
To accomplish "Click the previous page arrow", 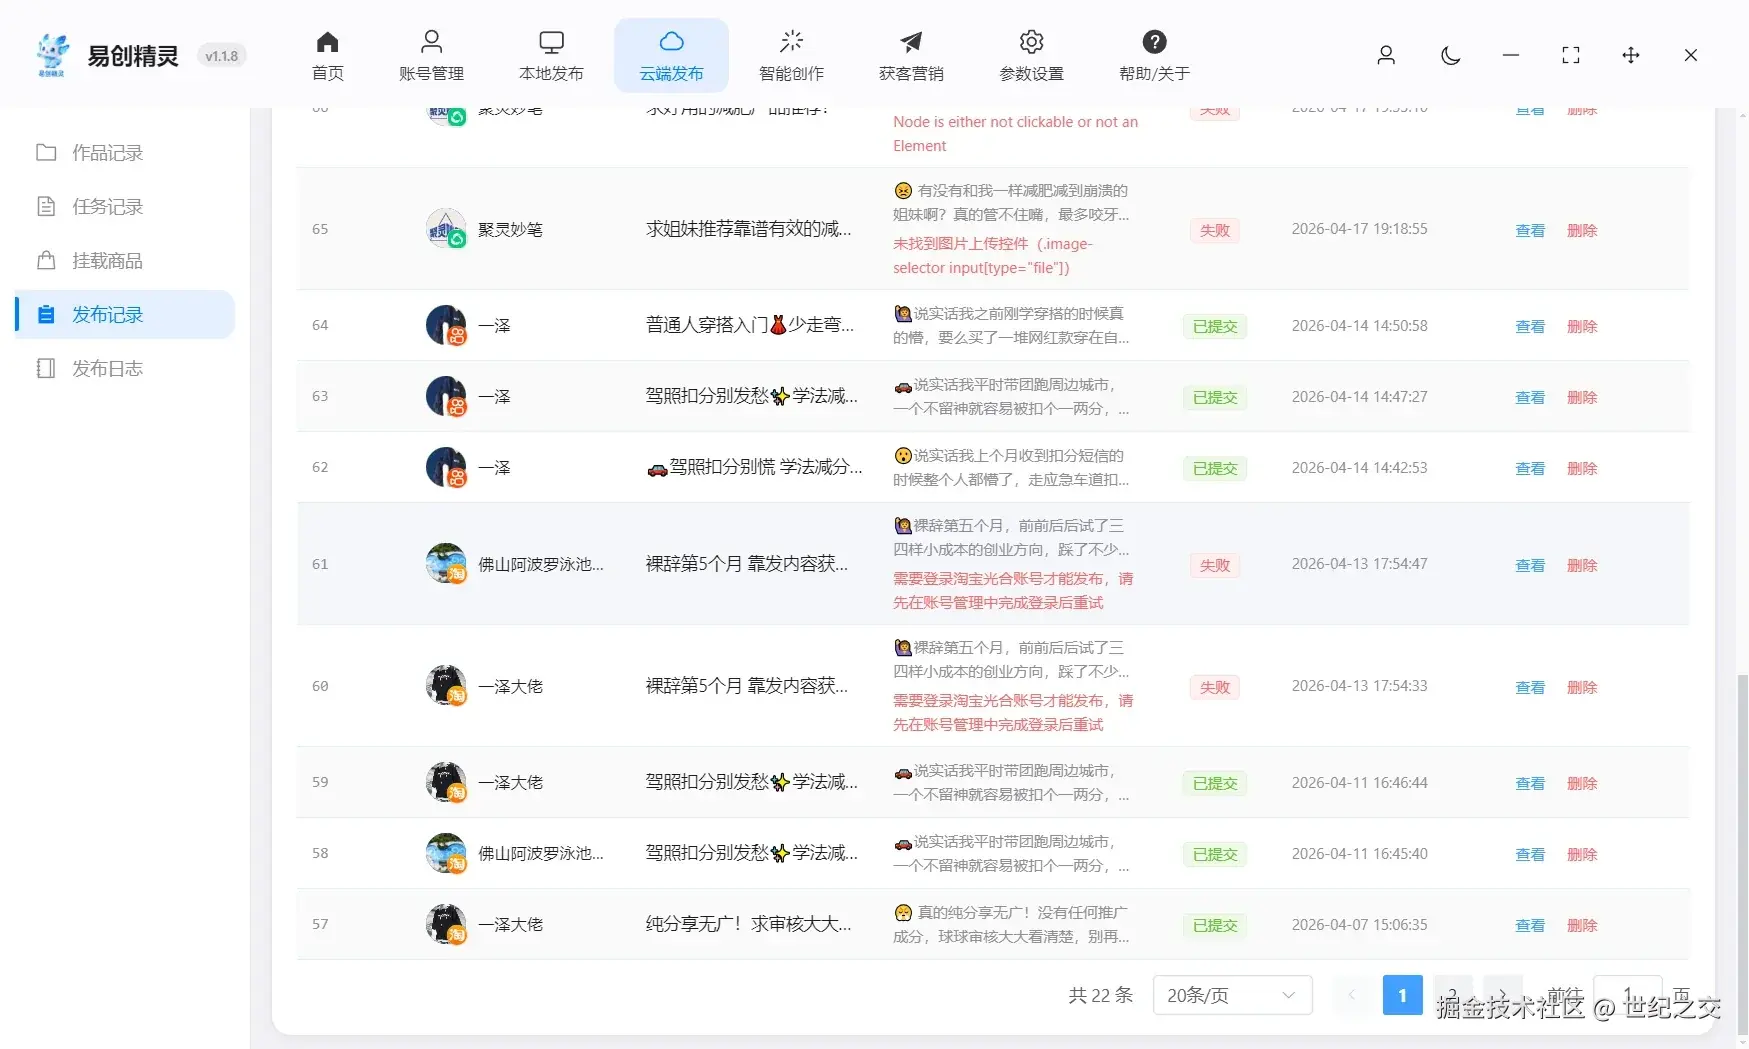I will (1352, 995).
